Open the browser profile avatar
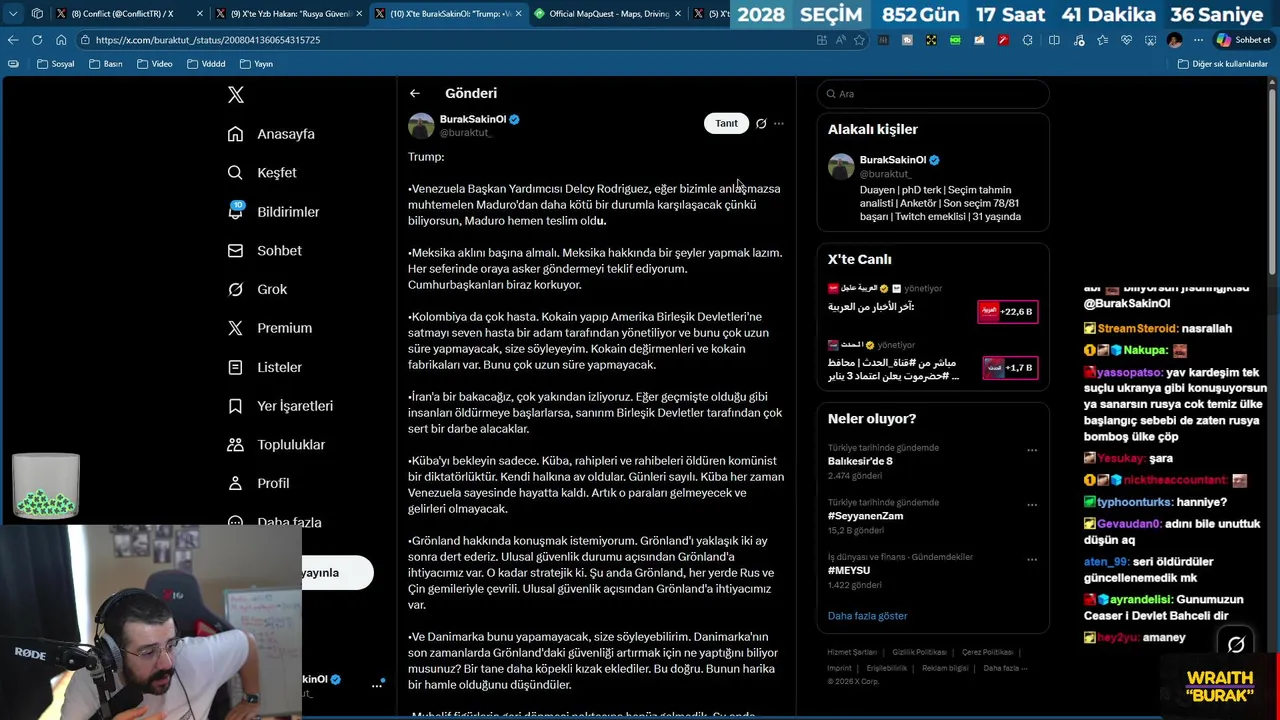Image resolution: width=1280 pixels, height=720 pixels. point(1174,40)
